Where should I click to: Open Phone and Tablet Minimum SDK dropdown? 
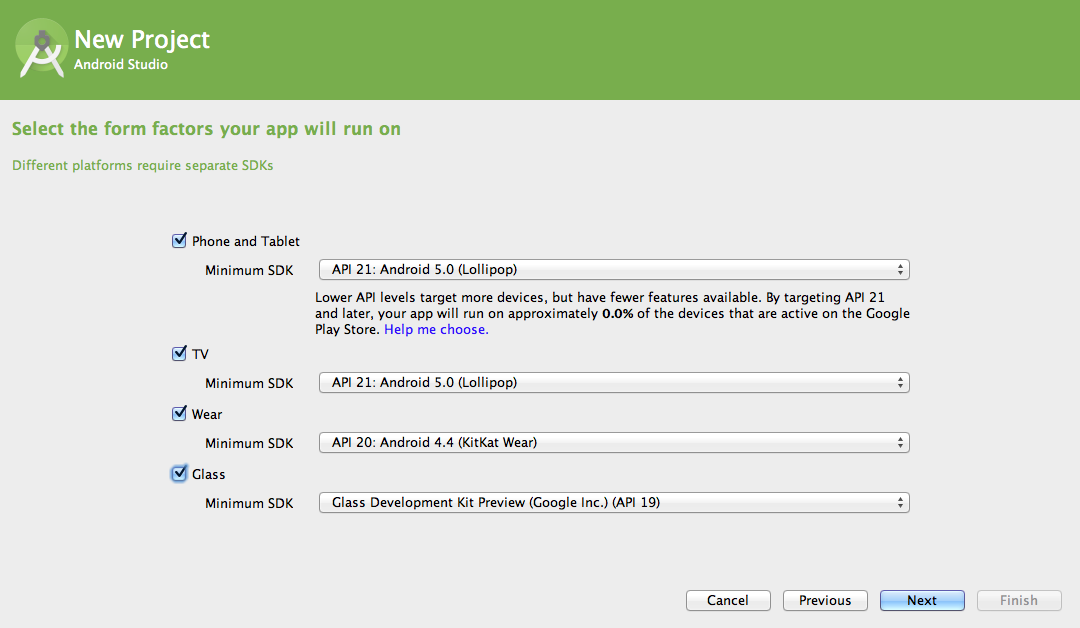coord(613,270)
